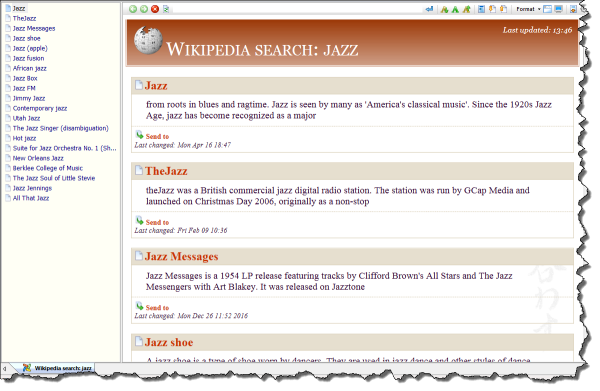Select the 'Wikipedia search: jazz' bottom tab

(58, 368)
